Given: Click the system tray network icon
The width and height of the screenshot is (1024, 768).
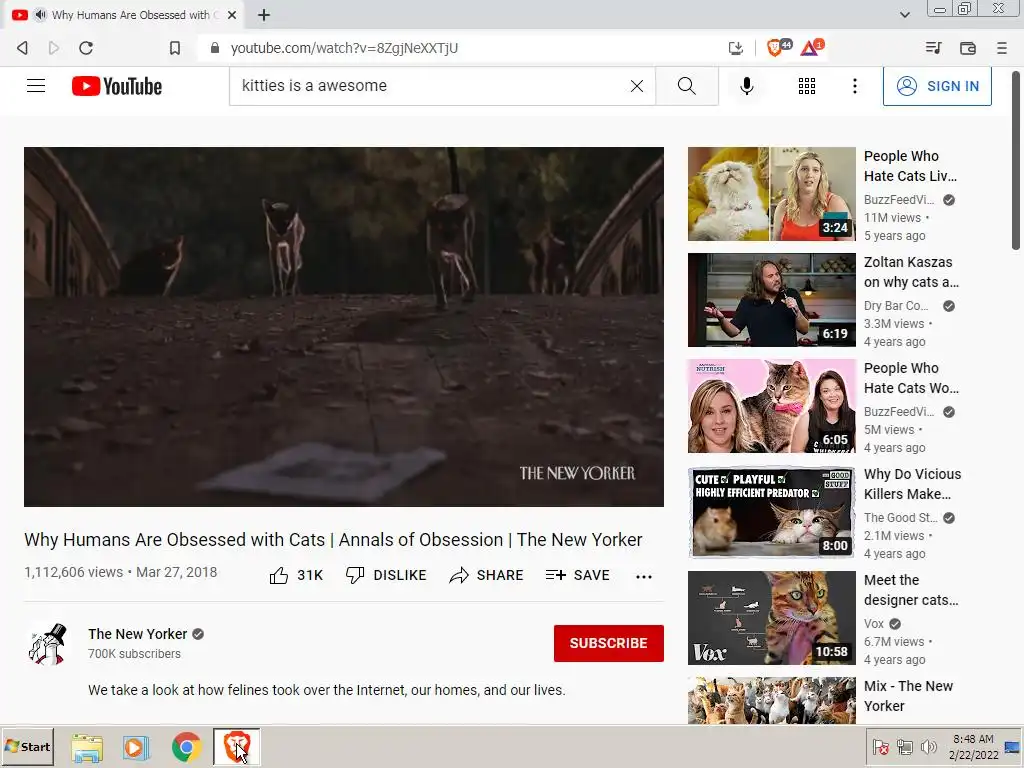Looking at the screenshot, I should pyautogui.click(x=904, y=746).
